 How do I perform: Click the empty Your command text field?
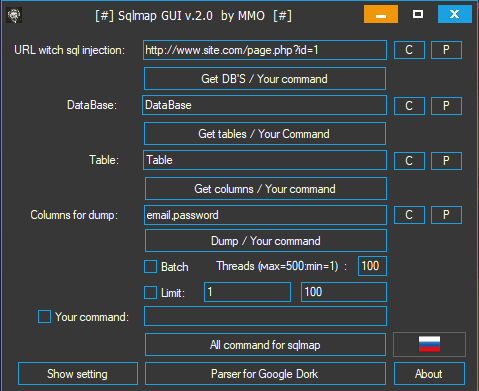265,316
